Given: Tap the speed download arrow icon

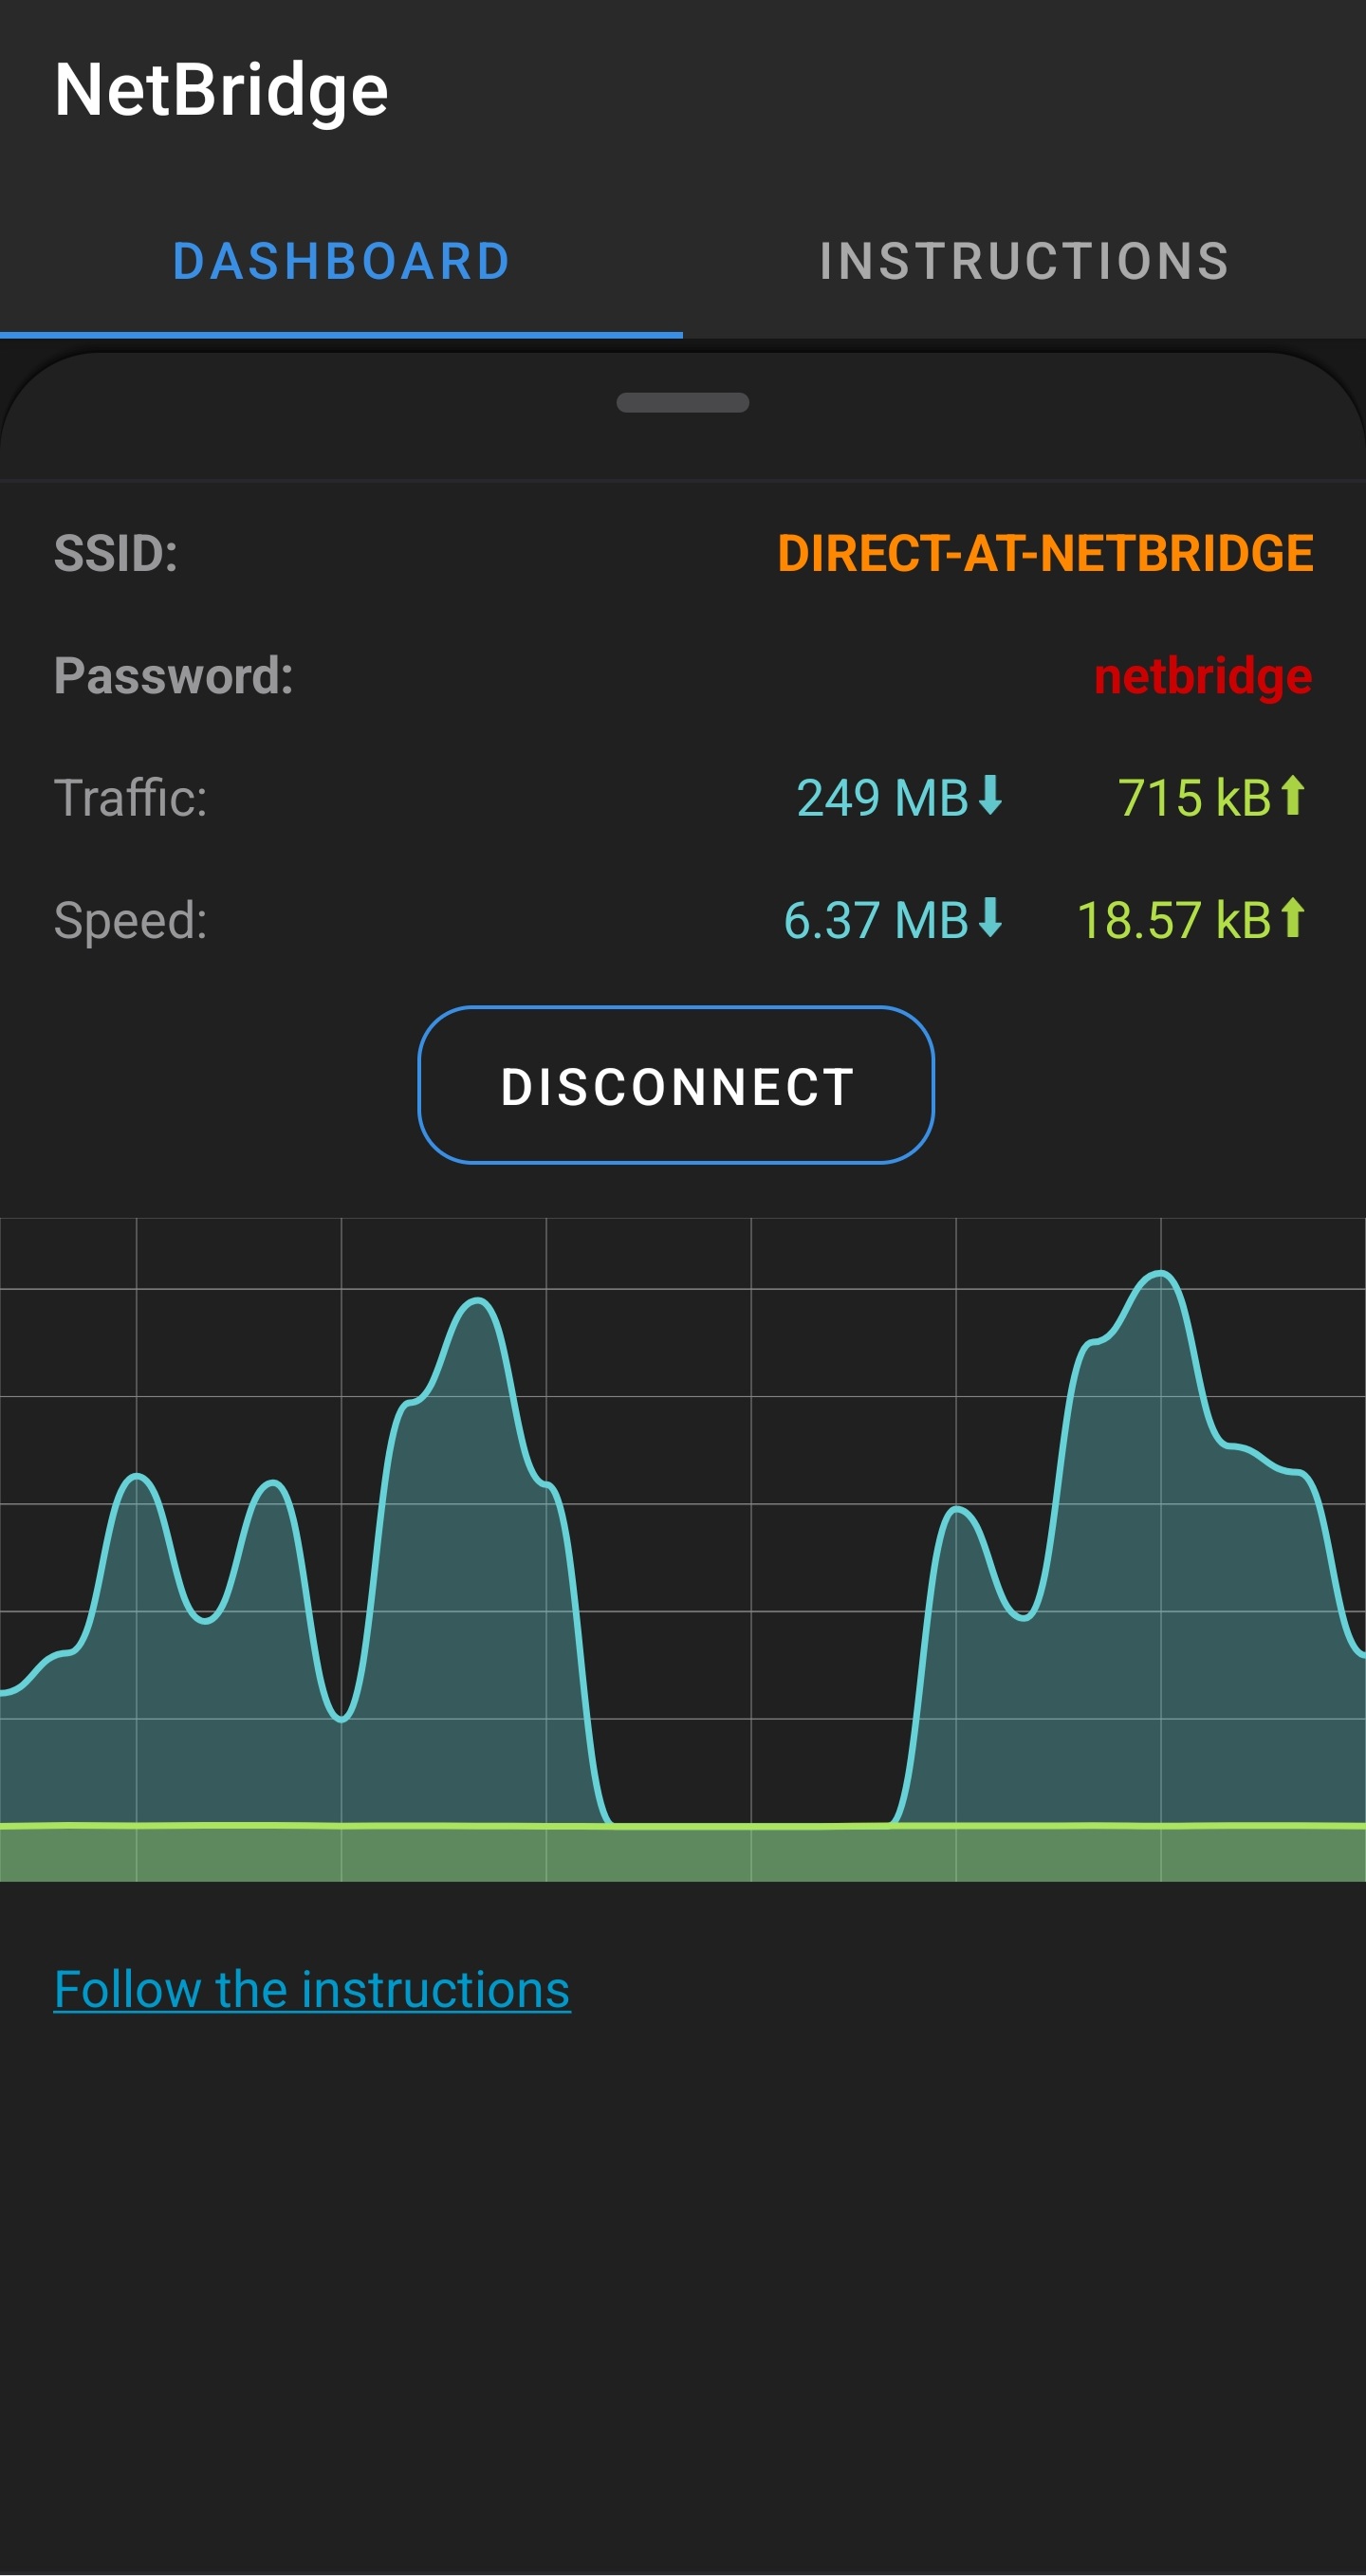Looking at the screenshot, I should [x=990, y=918].
